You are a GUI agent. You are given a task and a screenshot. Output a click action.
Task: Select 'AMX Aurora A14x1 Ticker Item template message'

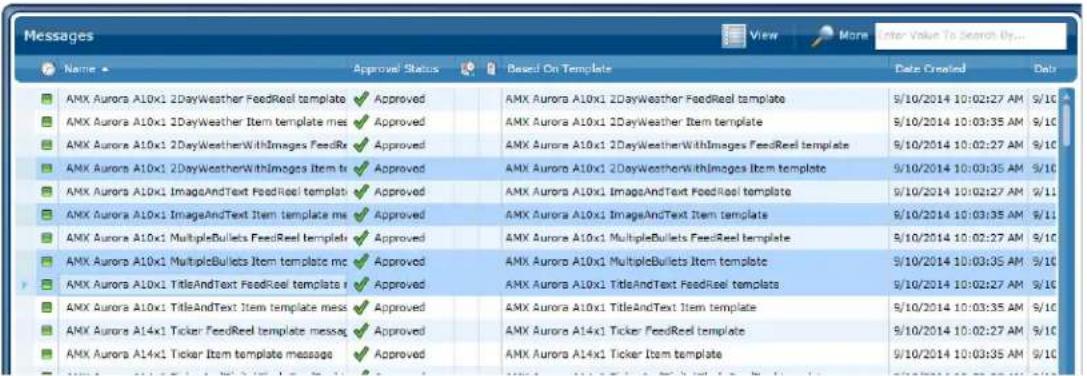[x=199, y=354]
